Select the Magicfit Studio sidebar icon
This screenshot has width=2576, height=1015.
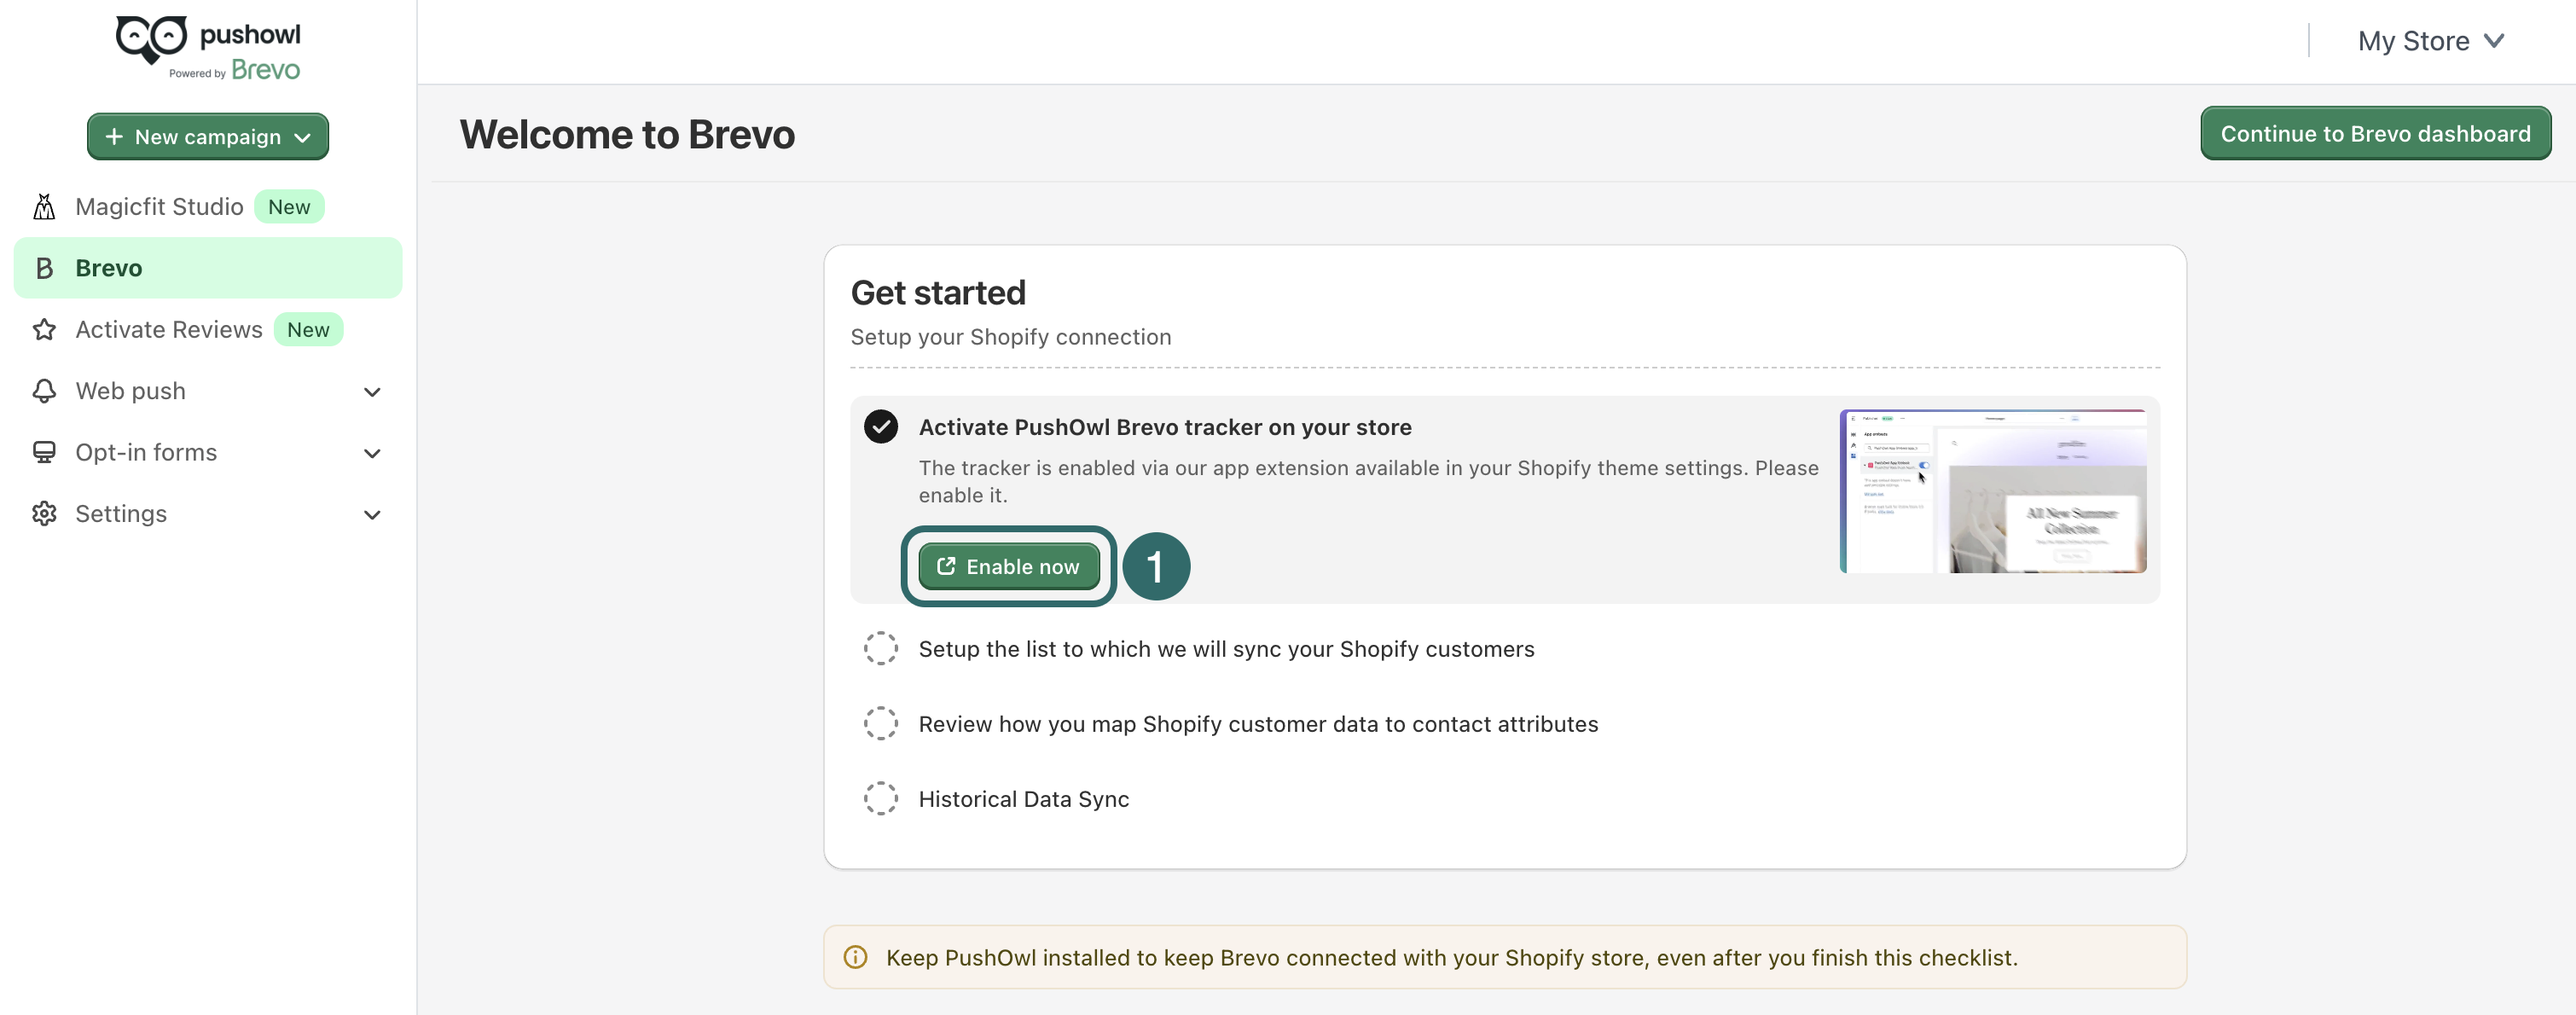click(44, 206)
